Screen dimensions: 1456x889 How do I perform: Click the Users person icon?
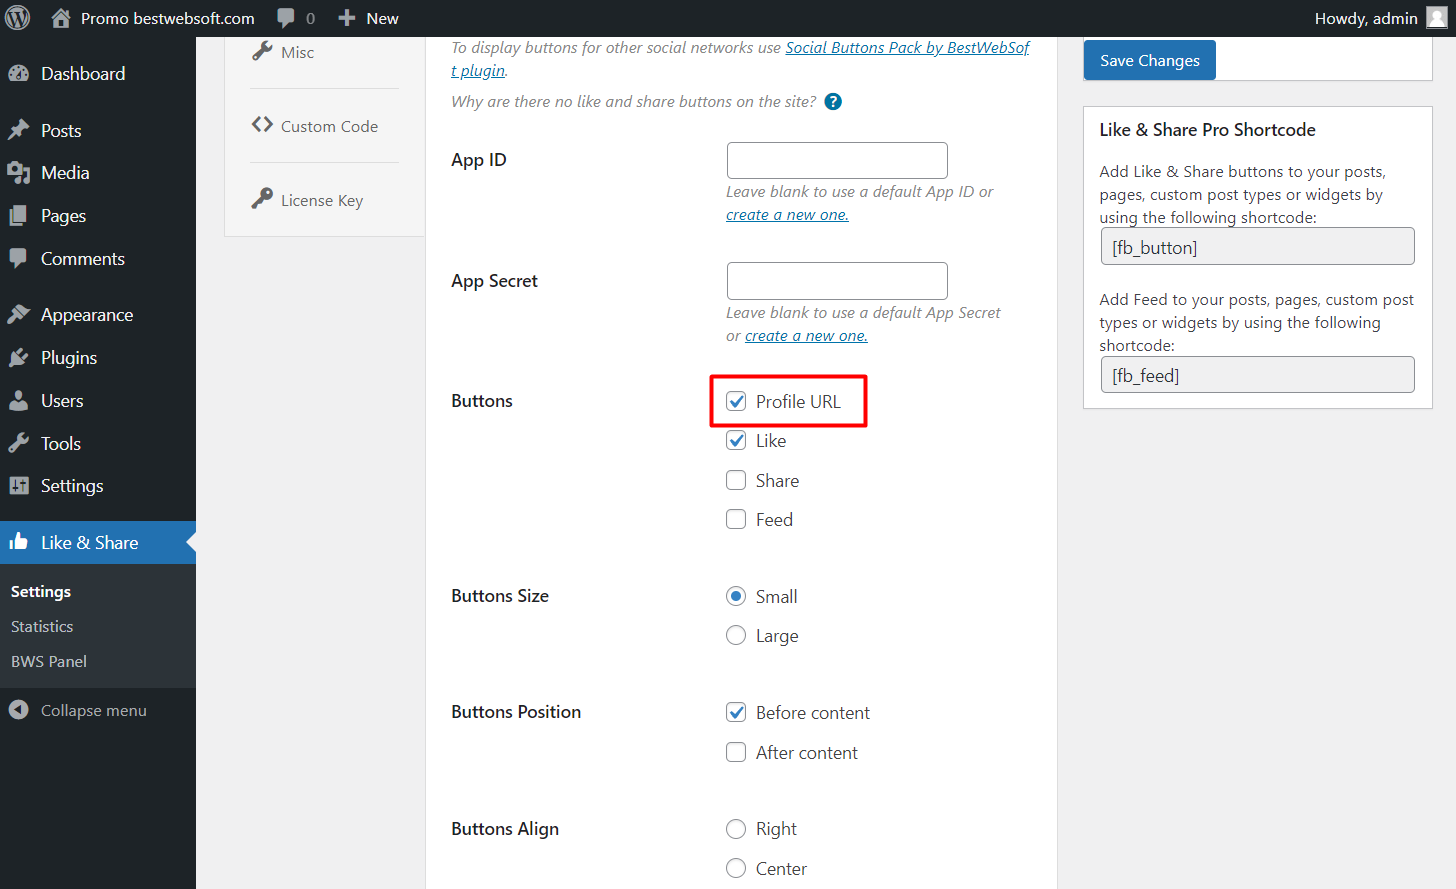click(x=18, y=400)
